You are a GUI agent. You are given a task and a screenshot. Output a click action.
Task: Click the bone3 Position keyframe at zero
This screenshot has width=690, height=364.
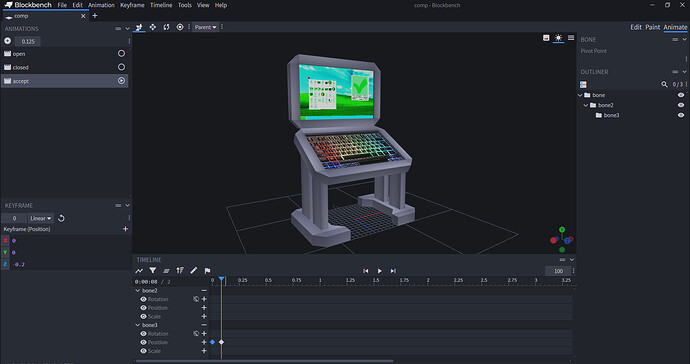(213, 342)
